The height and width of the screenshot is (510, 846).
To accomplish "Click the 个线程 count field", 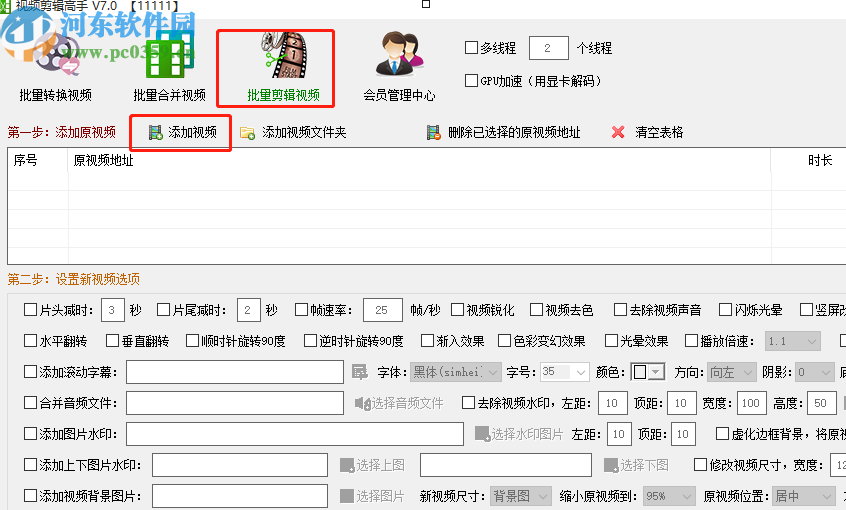I will (x=549, y=48).
